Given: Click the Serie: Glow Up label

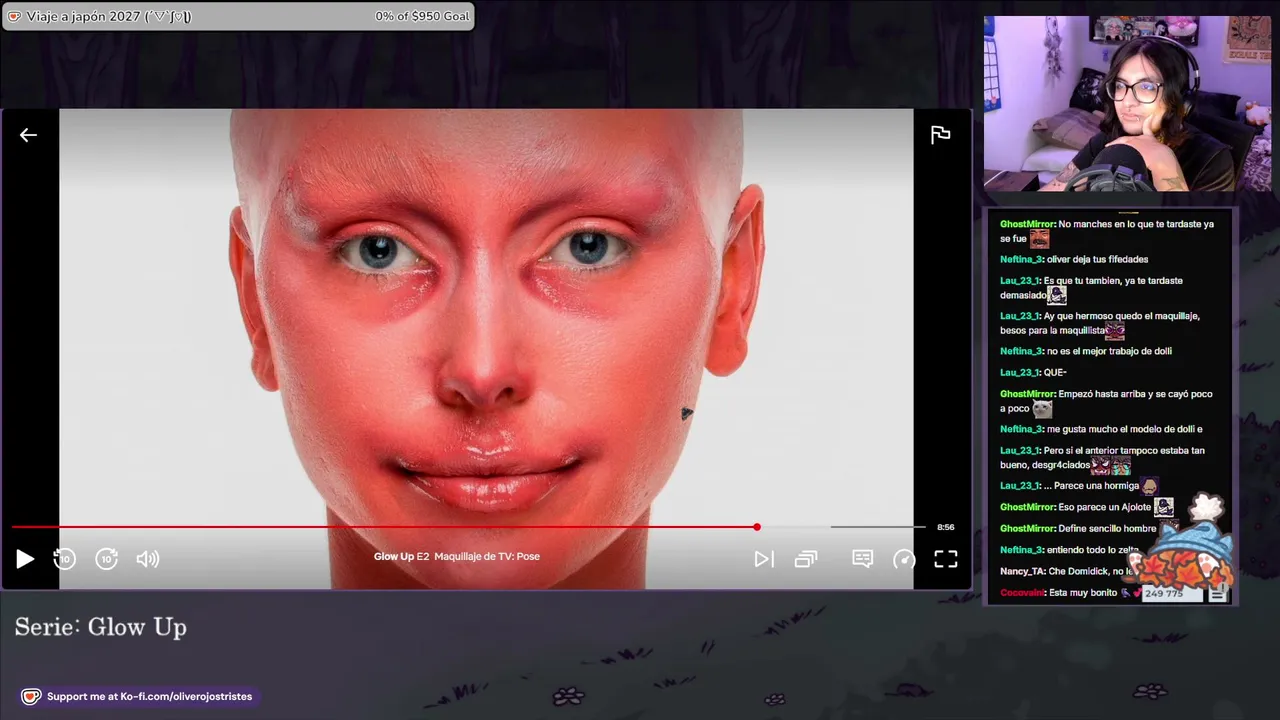Looking at the screenshot, I should click(101, 627).
